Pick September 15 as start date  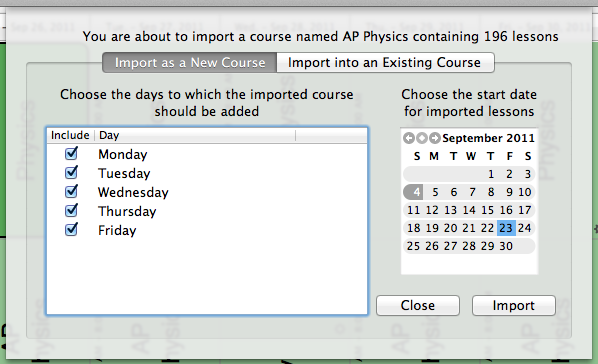pos(487,210)
